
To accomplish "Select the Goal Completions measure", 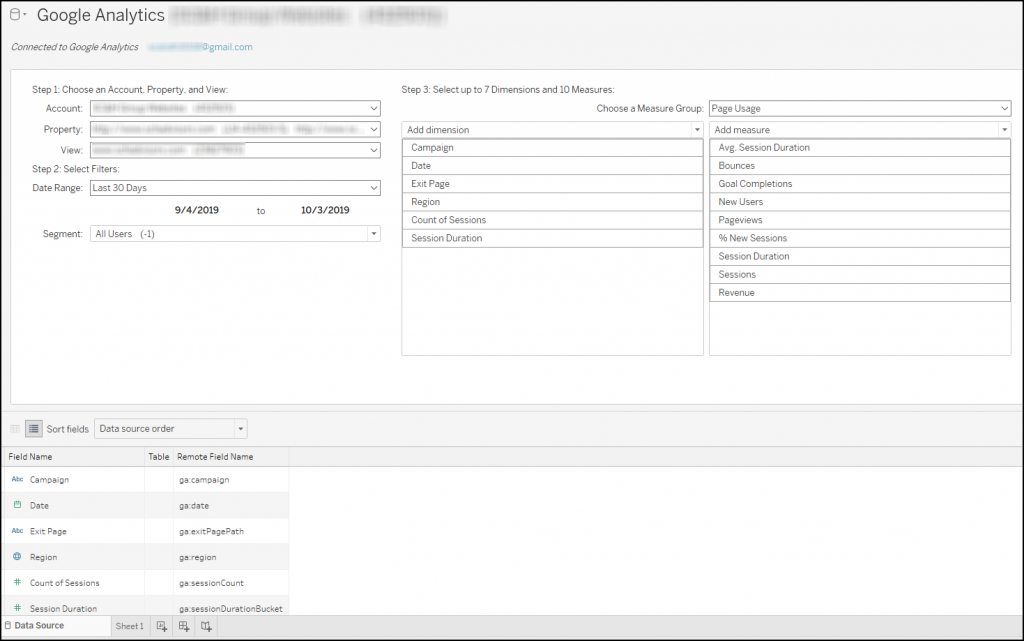I will [860, 184].
